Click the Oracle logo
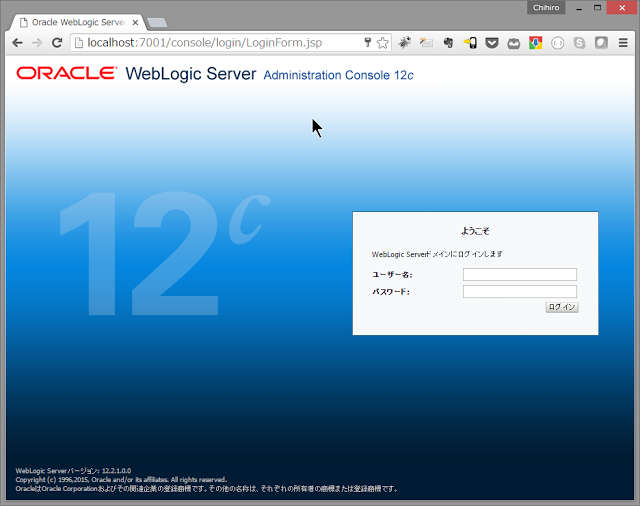 (x=67, y=73)
